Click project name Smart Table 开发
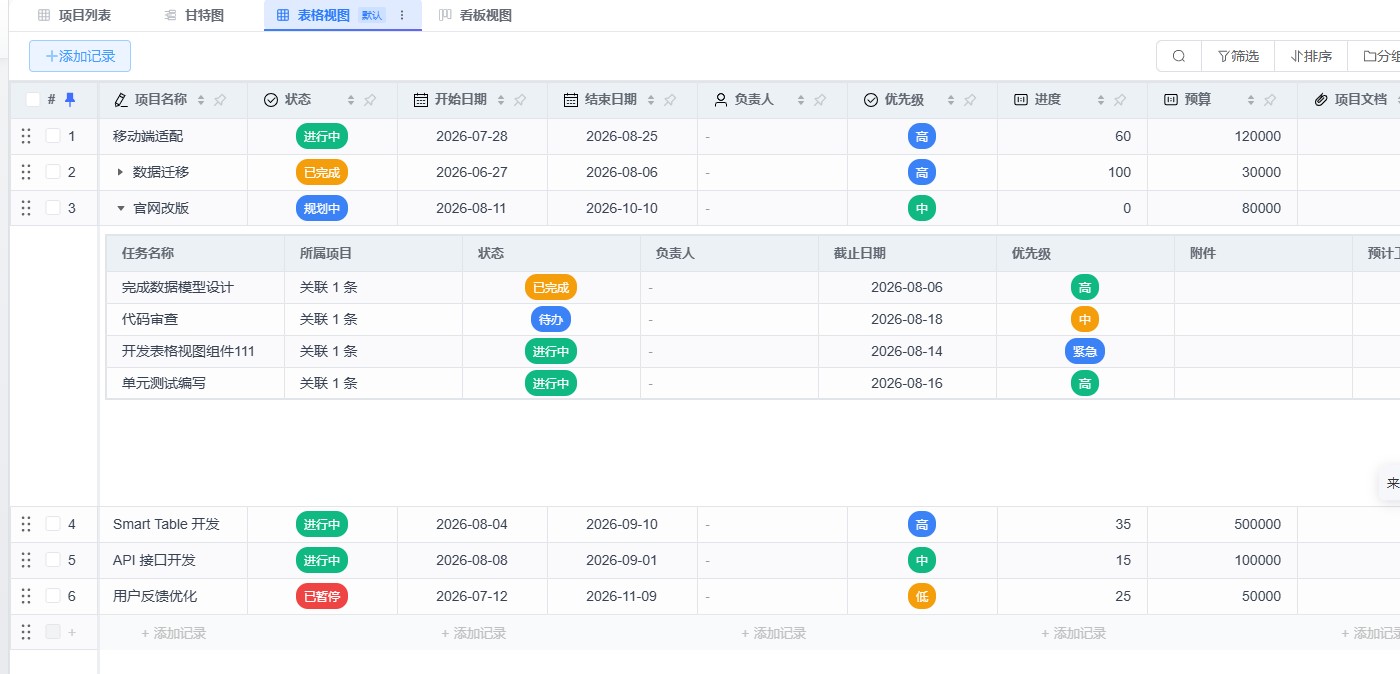Image resolution: width=1400 pixels, height=674 pixels. [166, 524]
